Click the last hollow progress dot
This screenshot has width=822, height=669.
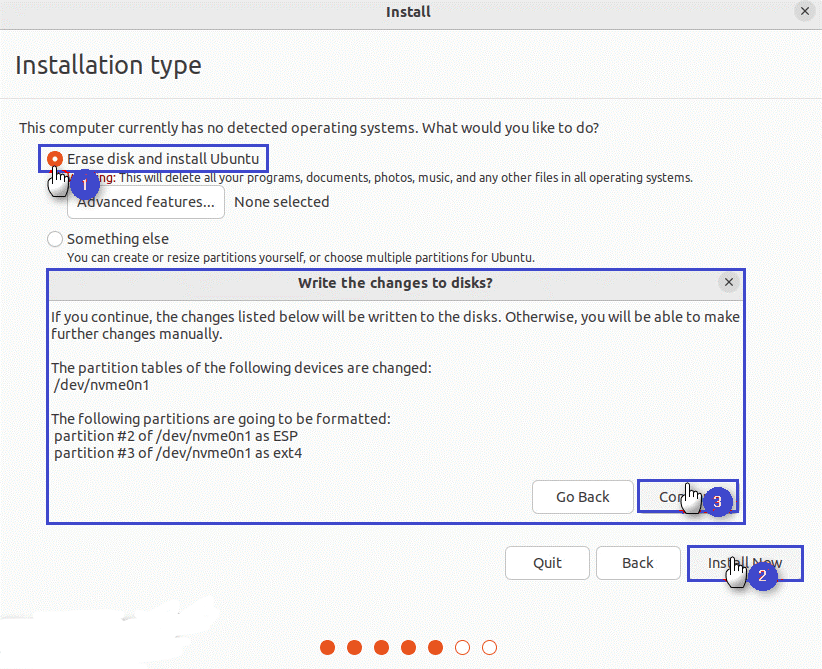[x=489, y=647]
